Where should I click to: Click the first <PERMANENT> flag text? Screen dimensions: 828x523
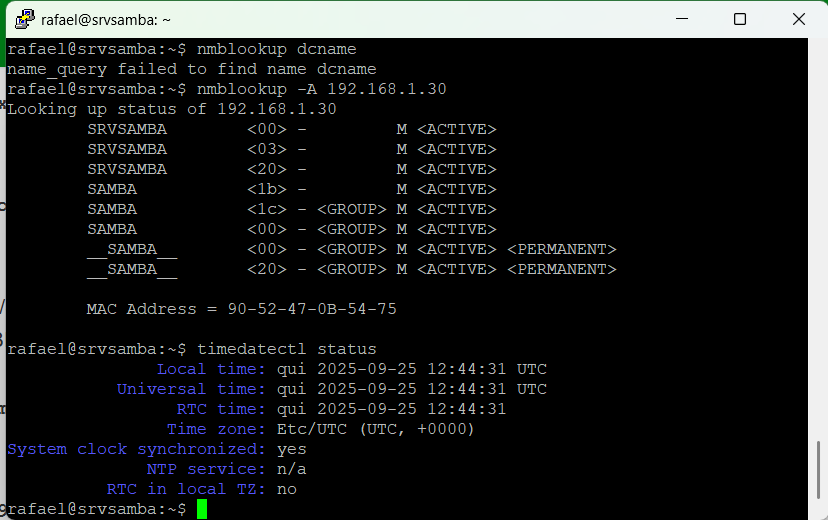pyautogui.click(x=561, y=249)
